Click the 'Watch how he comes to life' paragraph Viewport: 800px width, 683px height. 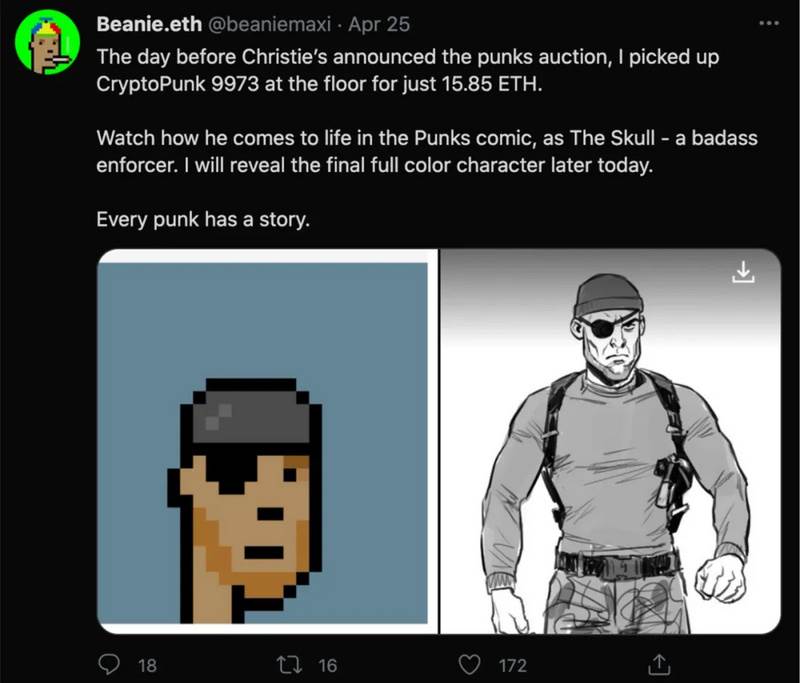pyautogui.click(x=427, y=151)
